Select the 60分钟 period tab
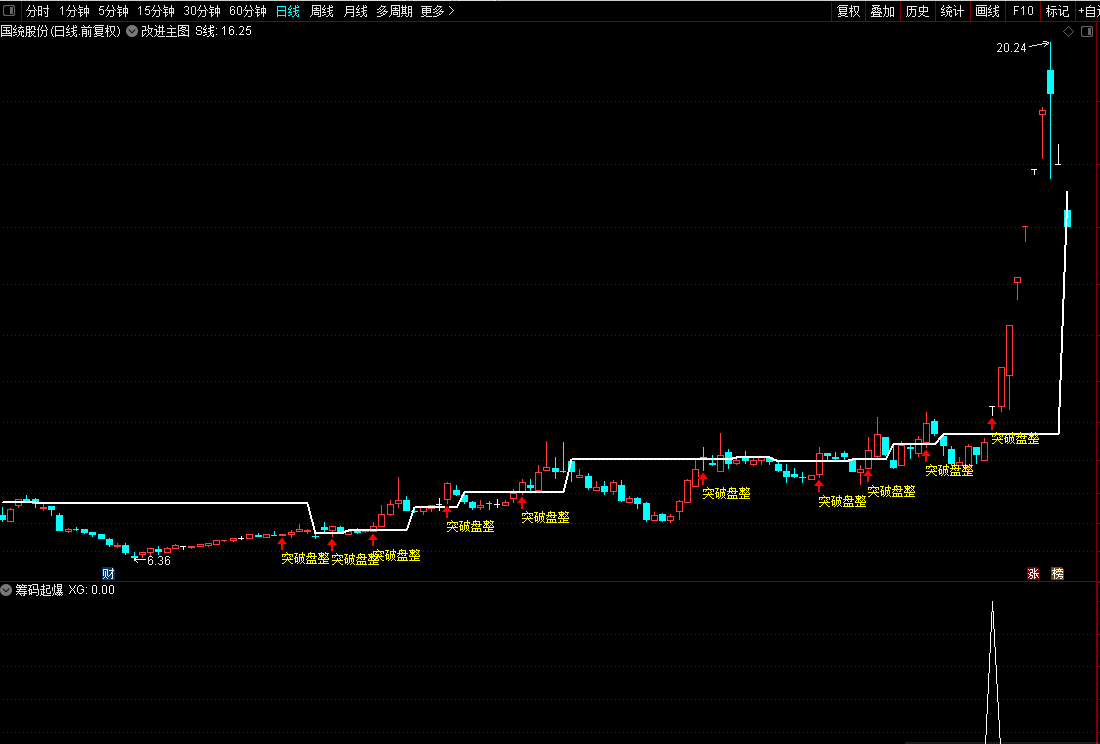The width and height of the screenshot is (1100, 744). click(248, 11)
